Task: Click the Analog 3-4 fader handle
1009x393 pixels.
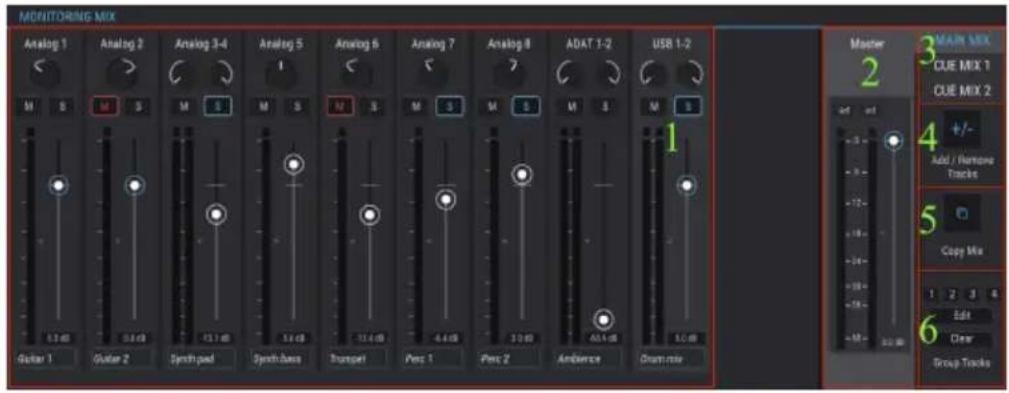Action: 217,214
